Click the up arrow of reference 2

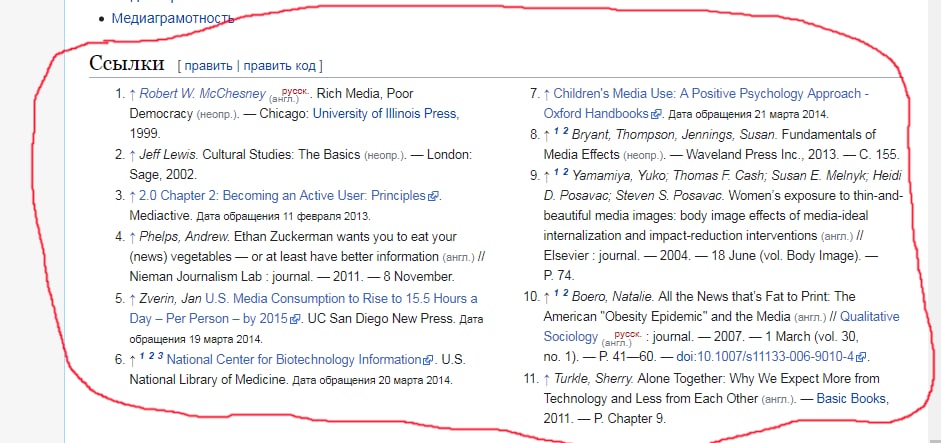coord(133,154)
